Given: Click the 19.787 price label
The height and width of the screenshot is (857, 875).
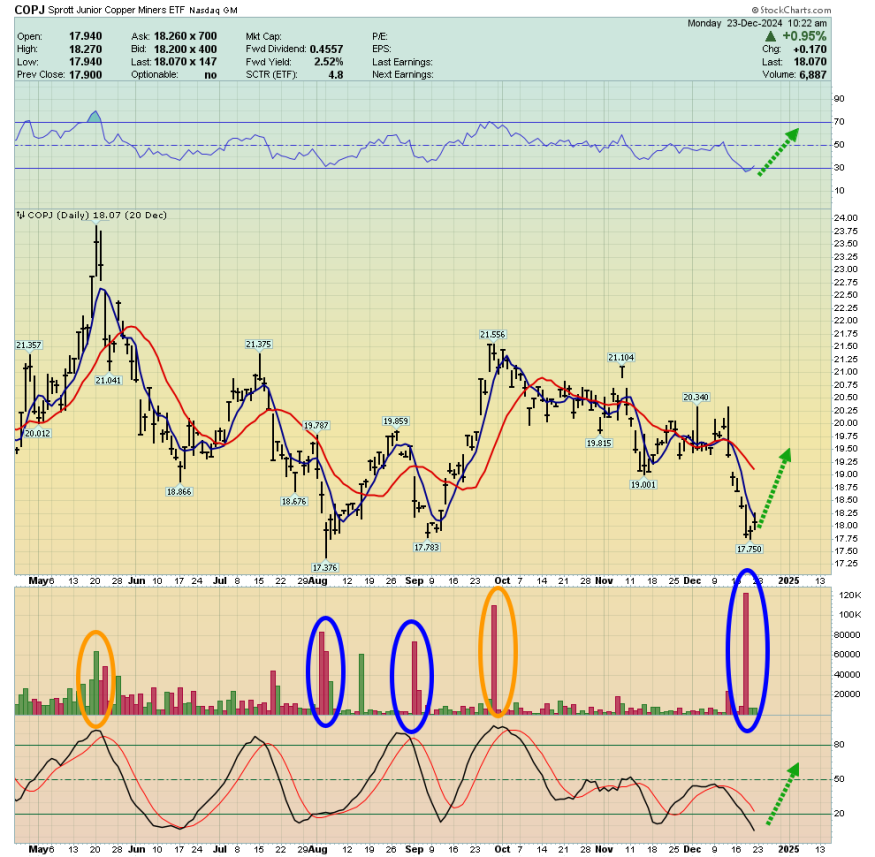Looking at the screenshot, I should [x=316, y=426].
